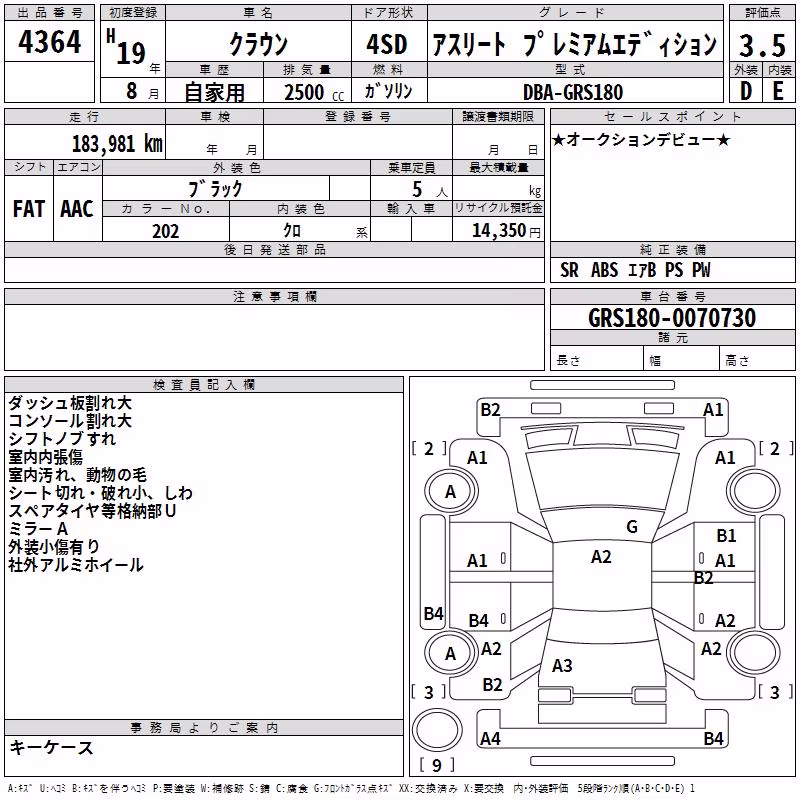Click the overall score 3.5
Viewport: 800px width, 800px height.
(762, 45)
